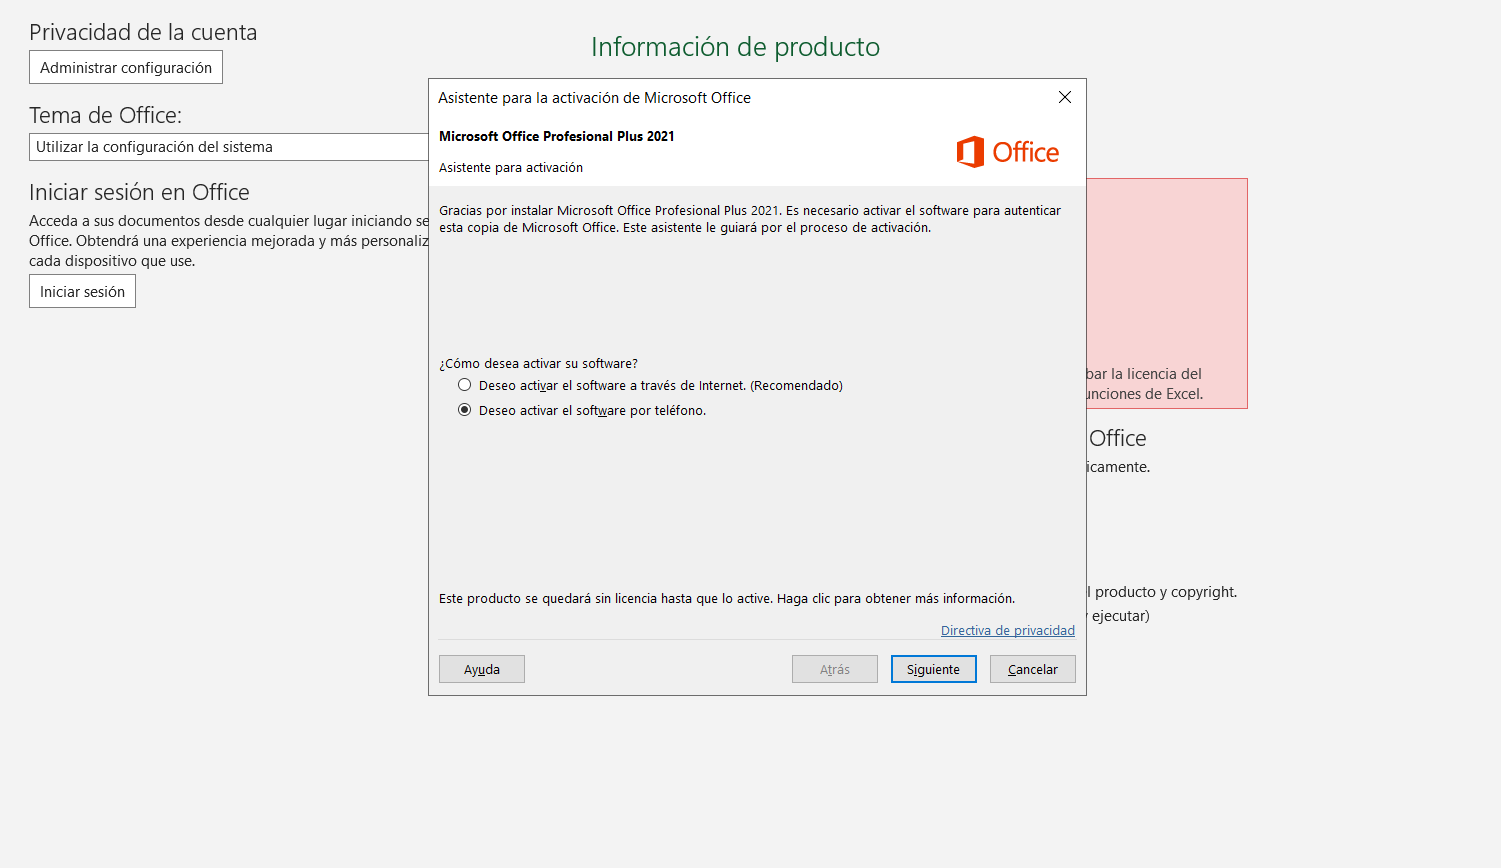The width and height of the screenshot is (1501, 868).
Task: Choose activate software by phone option
Action: 465,410
